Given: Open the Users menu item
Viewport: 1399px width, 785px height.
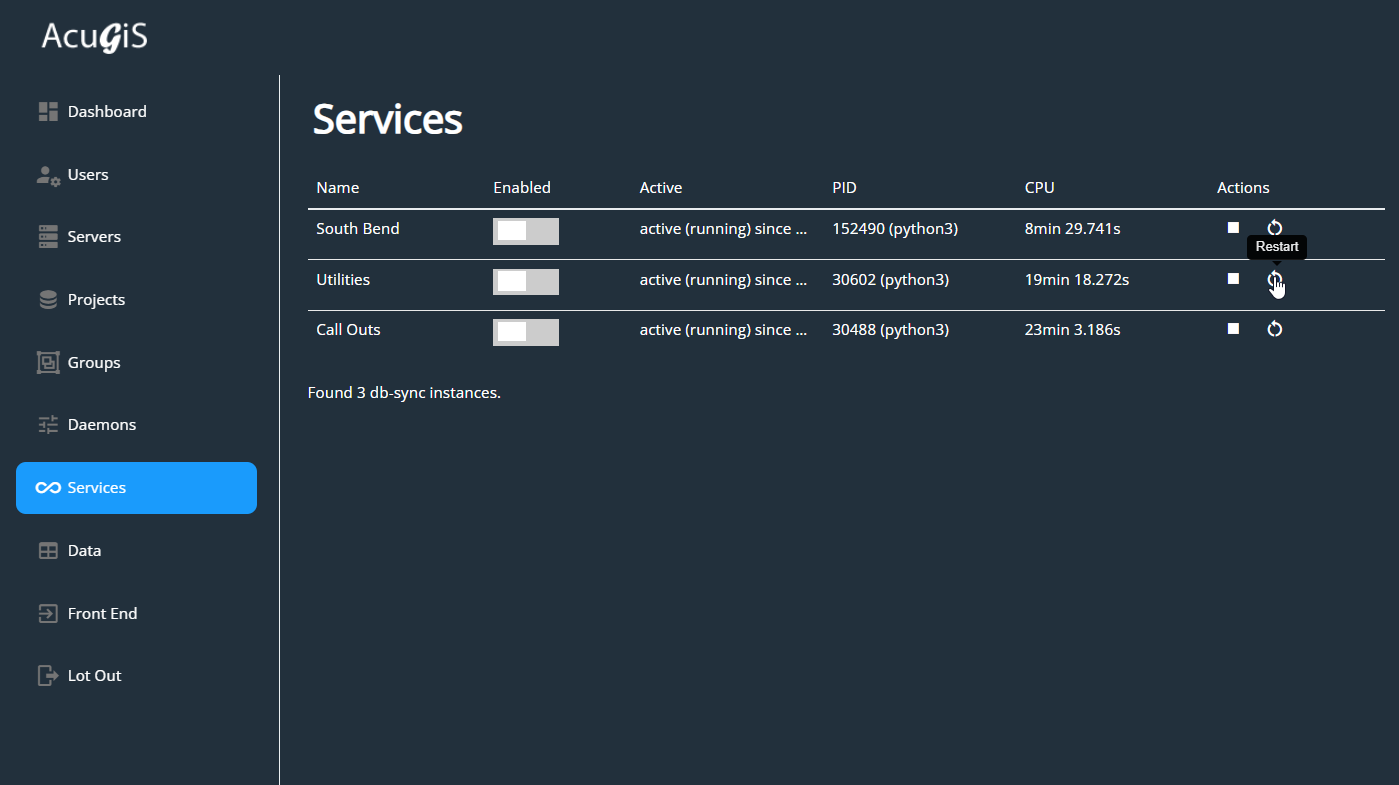Looking at the screenshot, I should (x=88, y=175).
